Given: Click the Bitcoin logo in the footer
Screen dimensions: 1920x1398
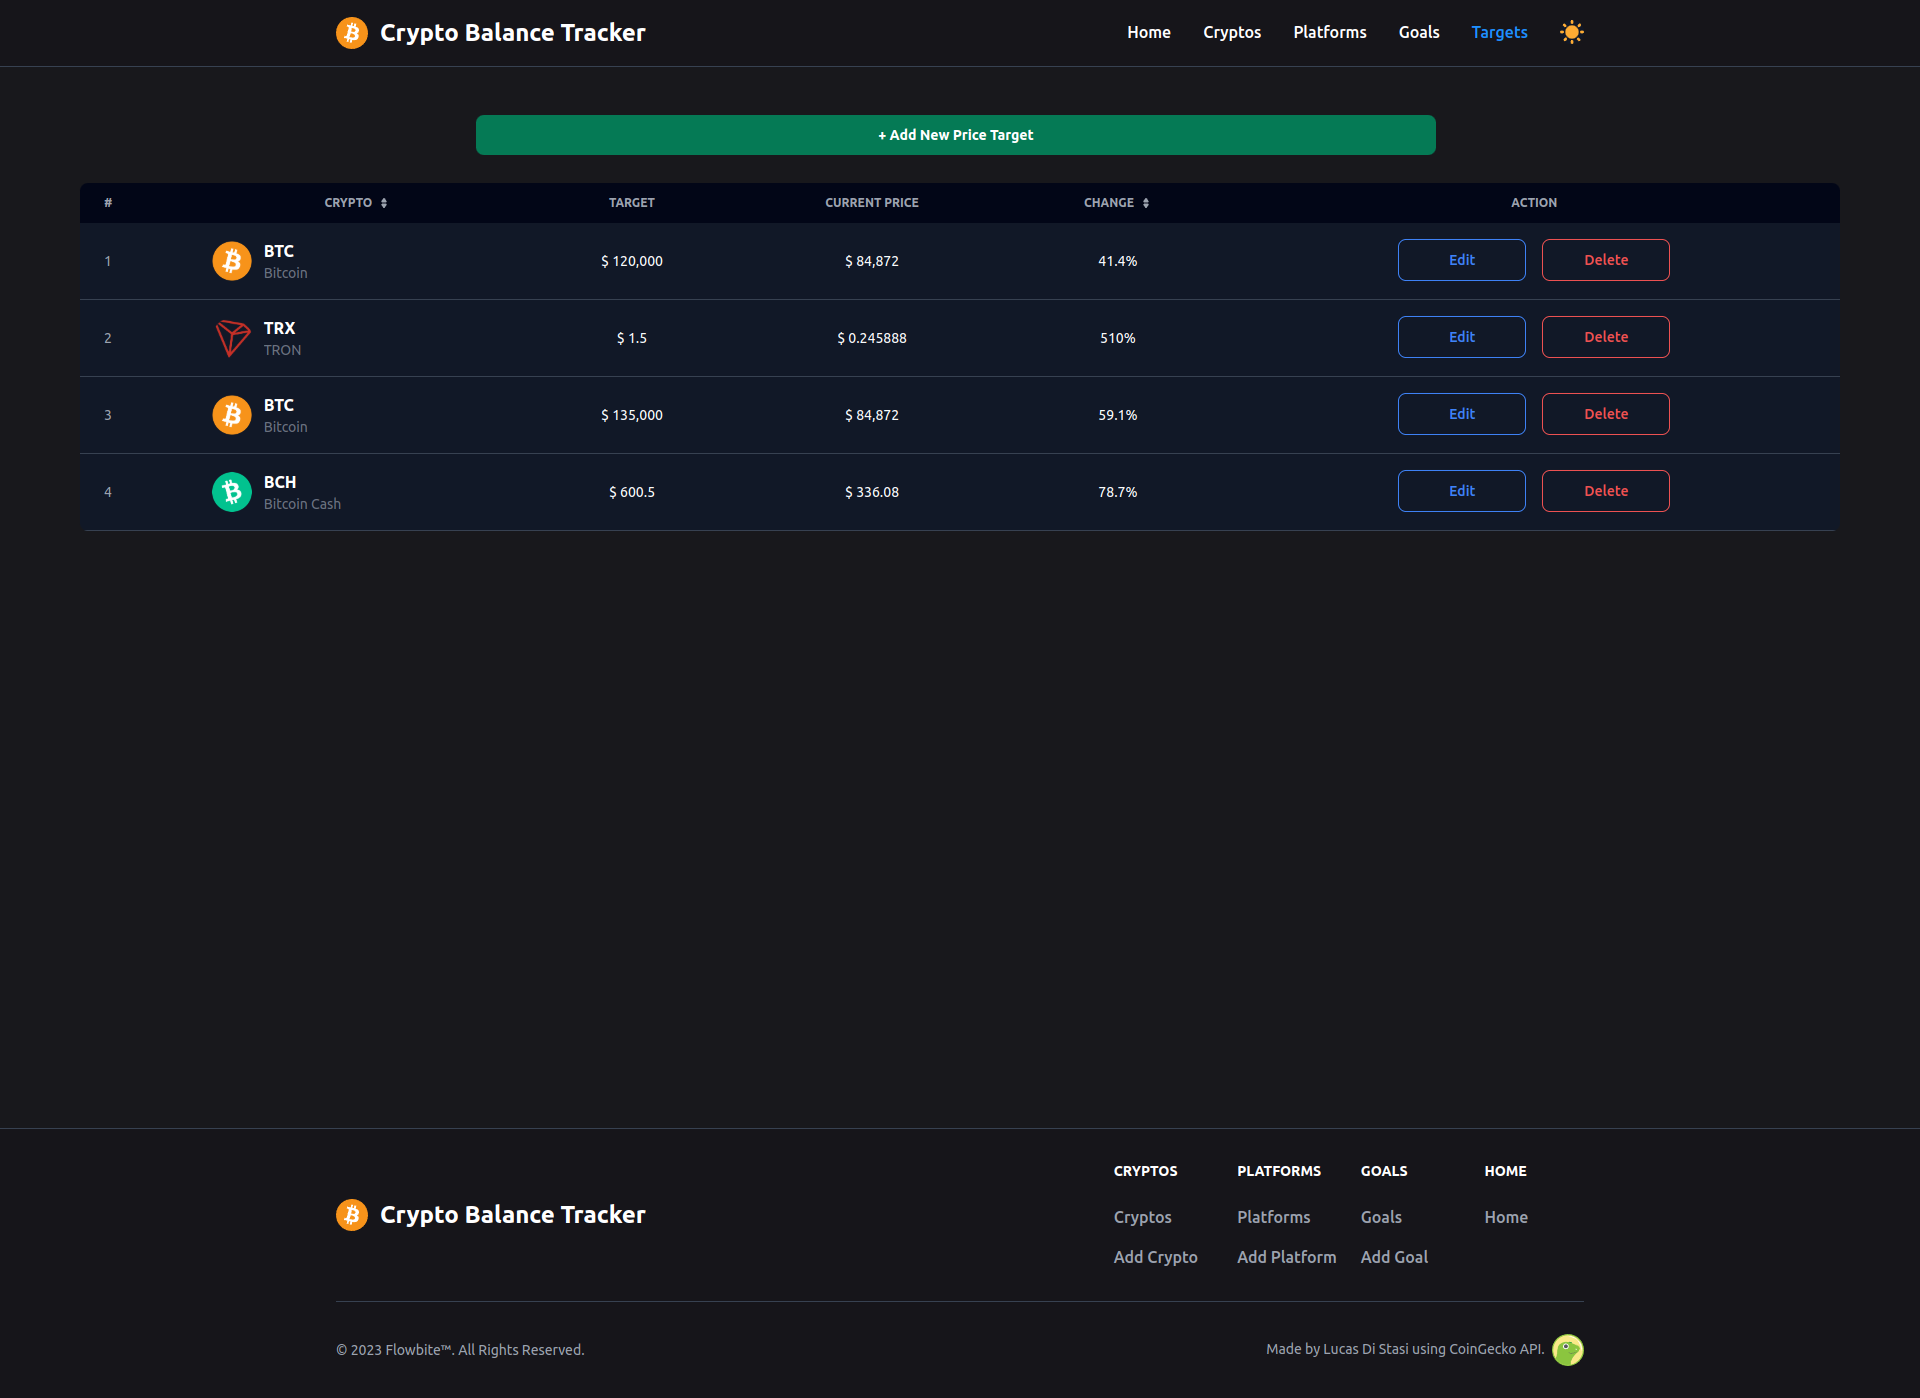Looking at the screenshot, I should (x=352, y=1215).
